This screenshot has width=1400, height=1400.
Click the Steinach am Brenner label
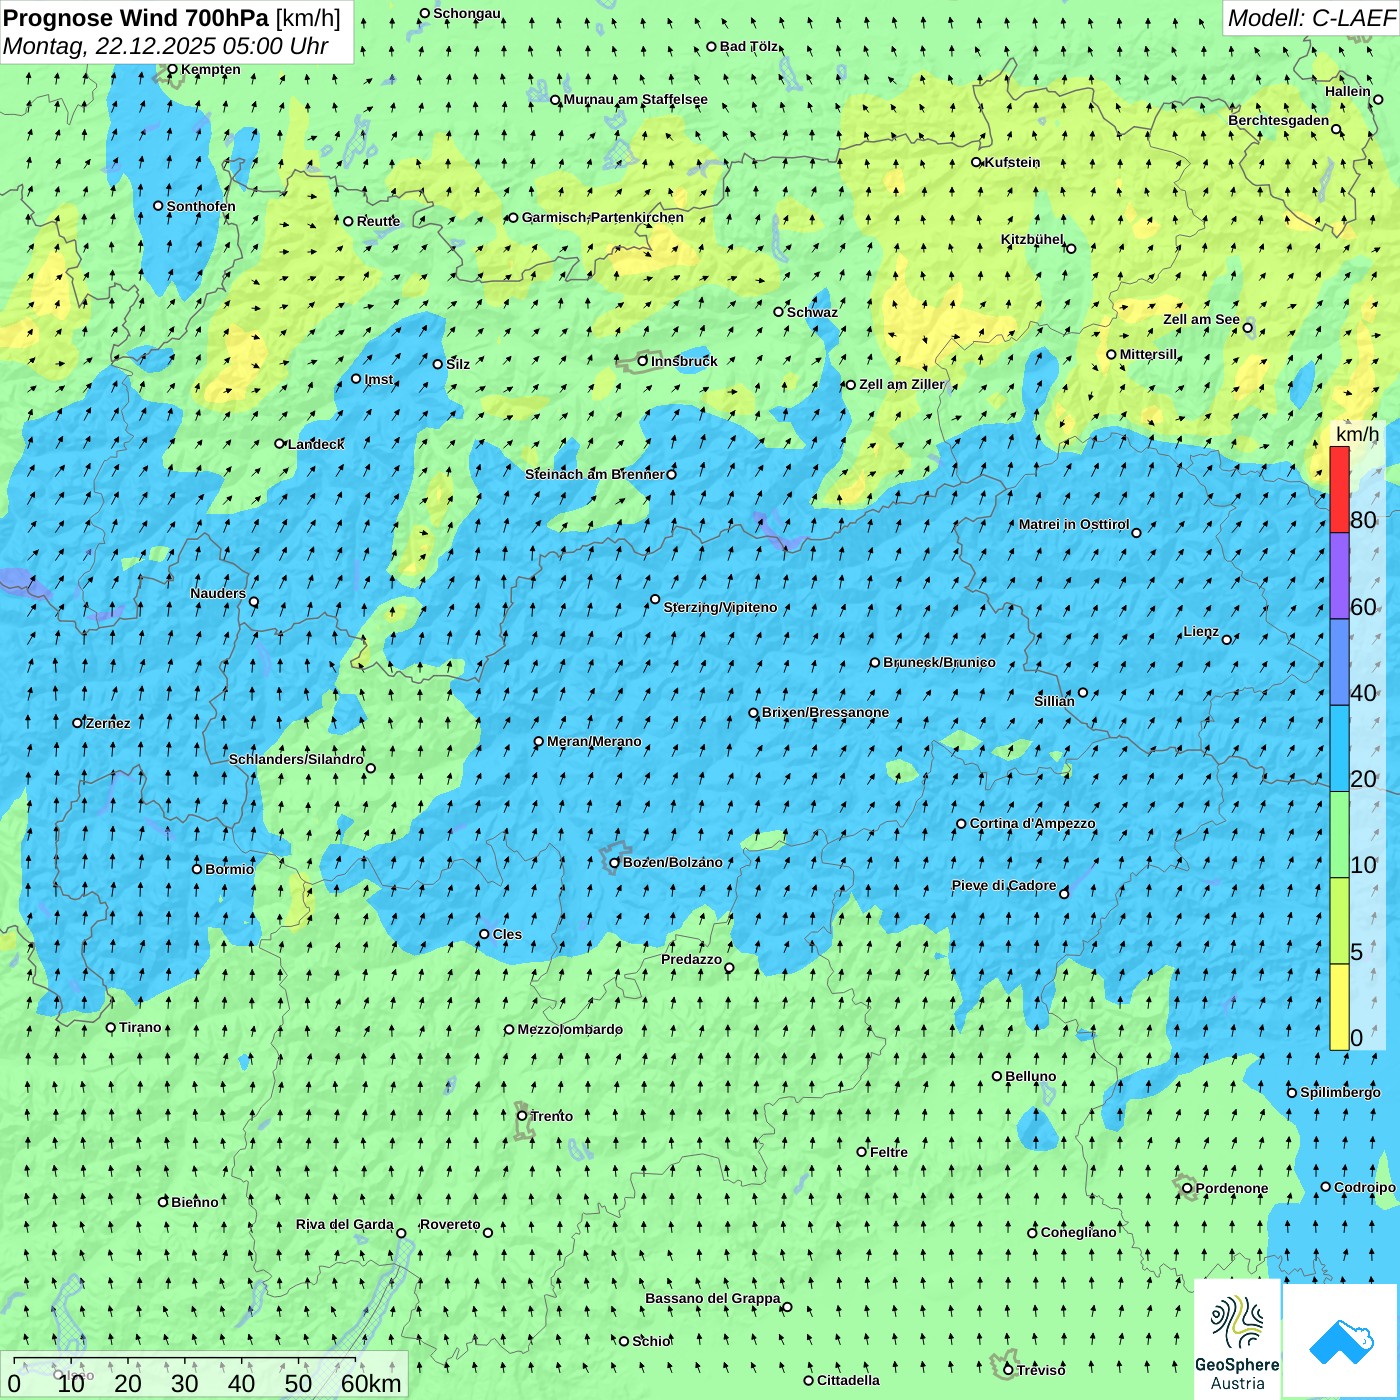pos(595,474)
